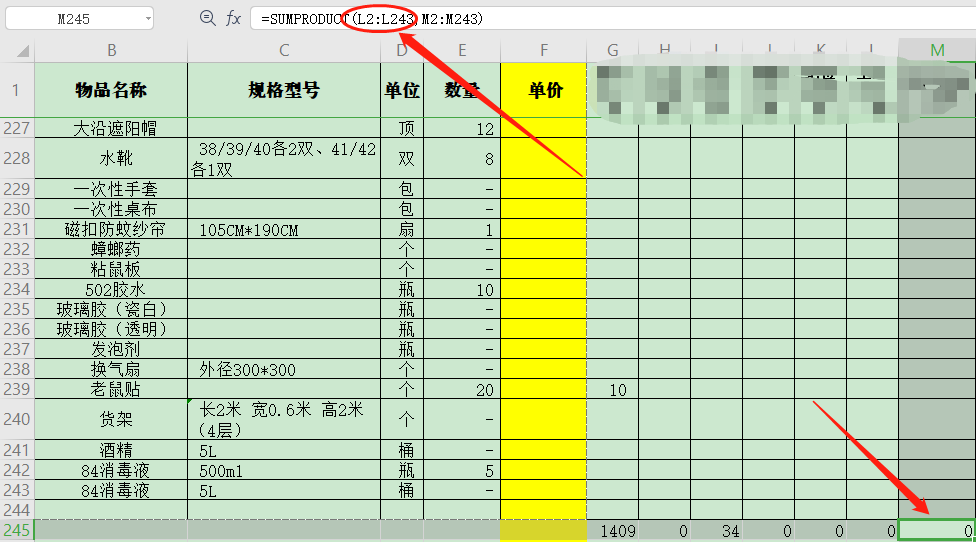Select spec cell 500ml
The height and width of the screenshot is (542, 976).
(x=284, y=470)
